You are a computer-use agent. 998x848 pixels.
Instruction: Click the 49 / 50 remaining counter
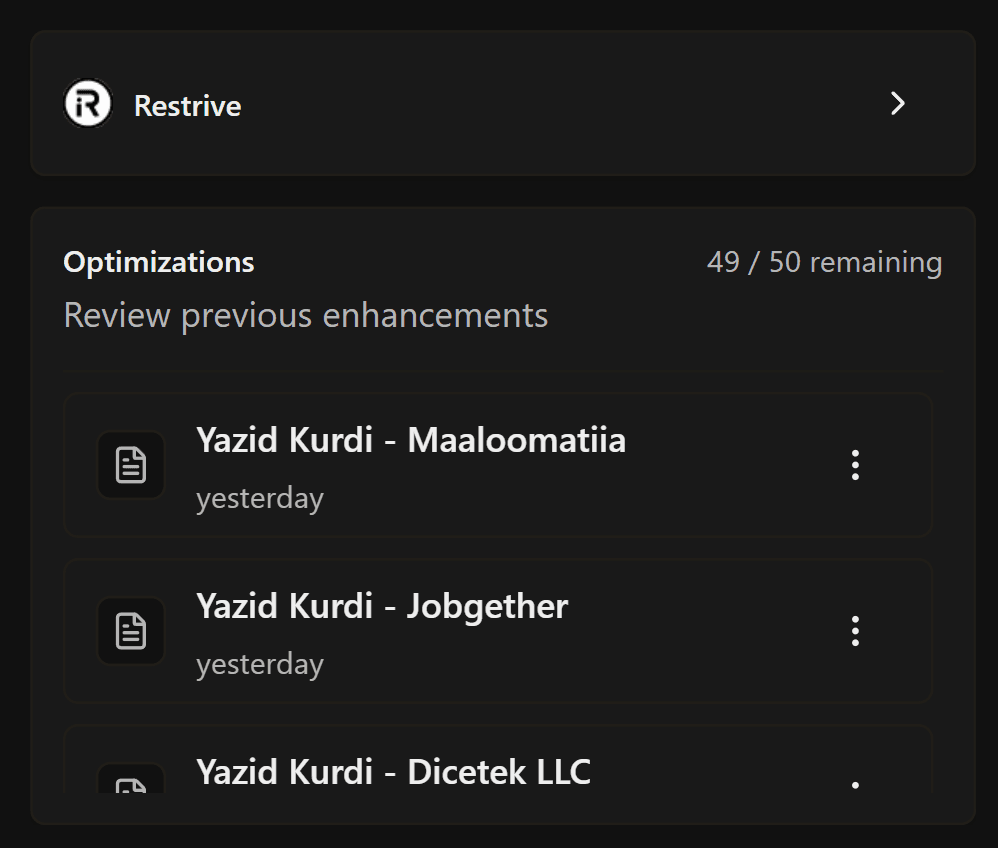(824, 262)
